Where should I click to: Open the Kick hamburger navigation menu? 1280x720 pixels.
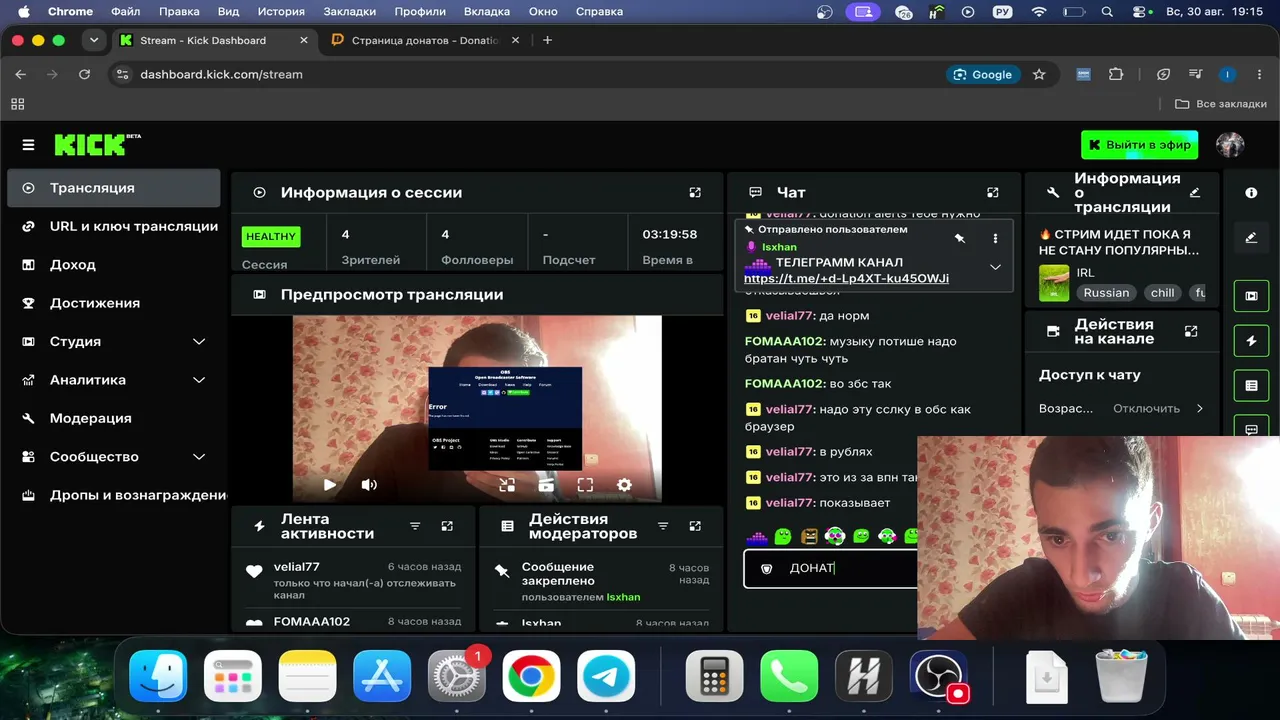pyautogui.click(x=28, y=145)
